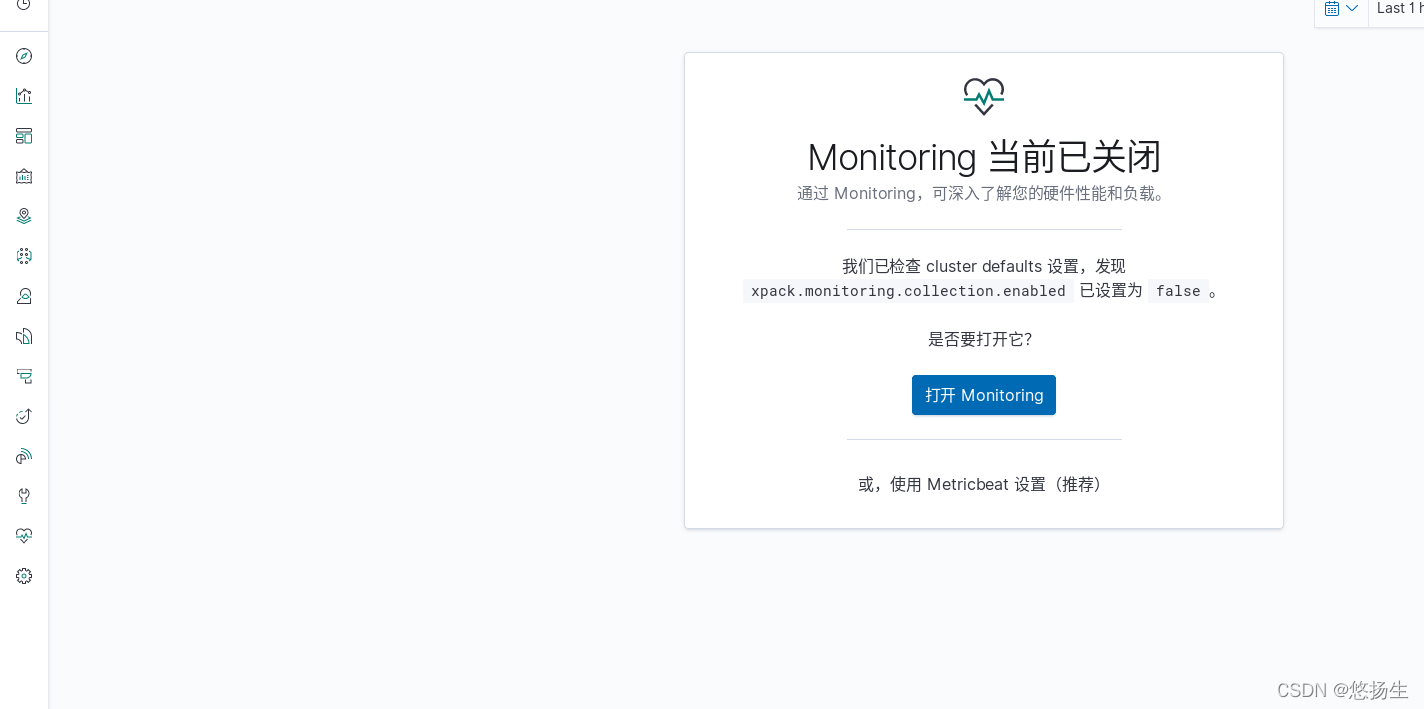The image size is (1424, 709).
Task: Click the 是否要打开它? text
Action: click(980, 339)
